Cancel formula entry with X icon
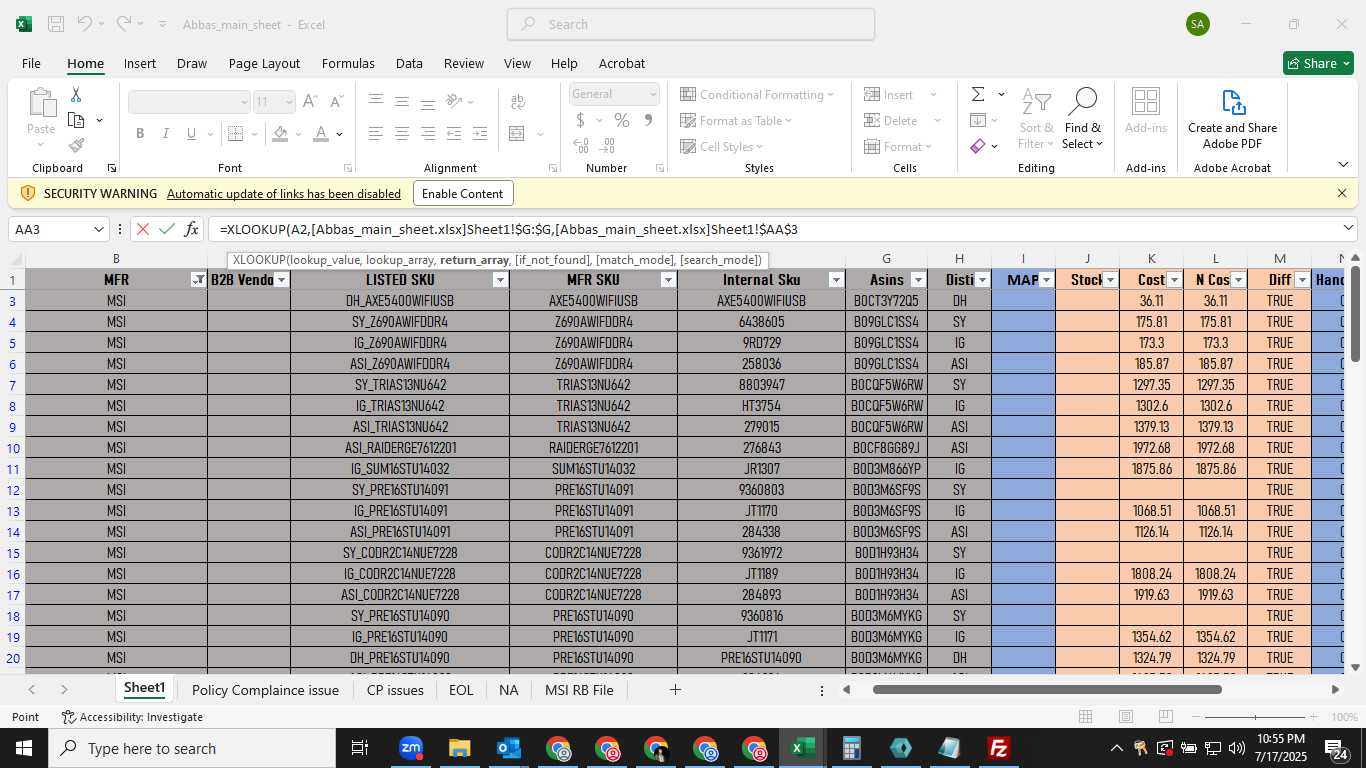The image size is (1366, 768). click(143, 229)
